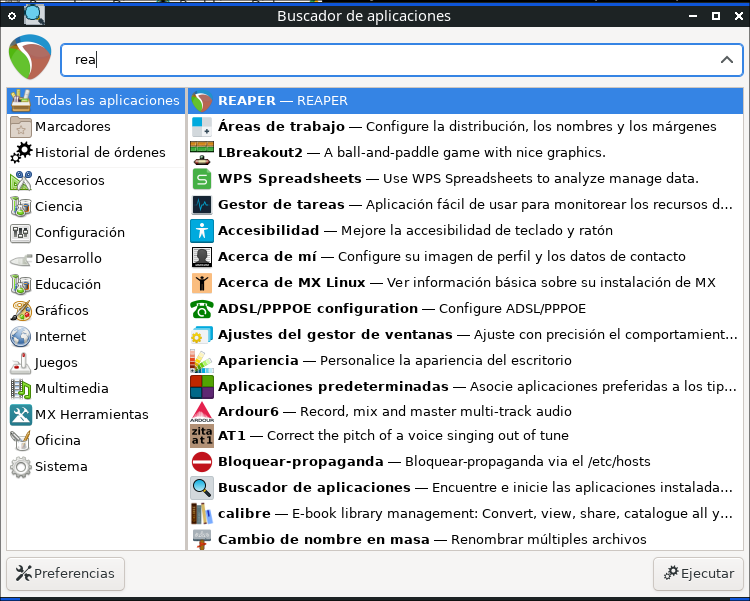Click the Ajustes del gestor de ventanas icon
The width and height of the screenshot is (750, 601).
(x=201, y=335)
